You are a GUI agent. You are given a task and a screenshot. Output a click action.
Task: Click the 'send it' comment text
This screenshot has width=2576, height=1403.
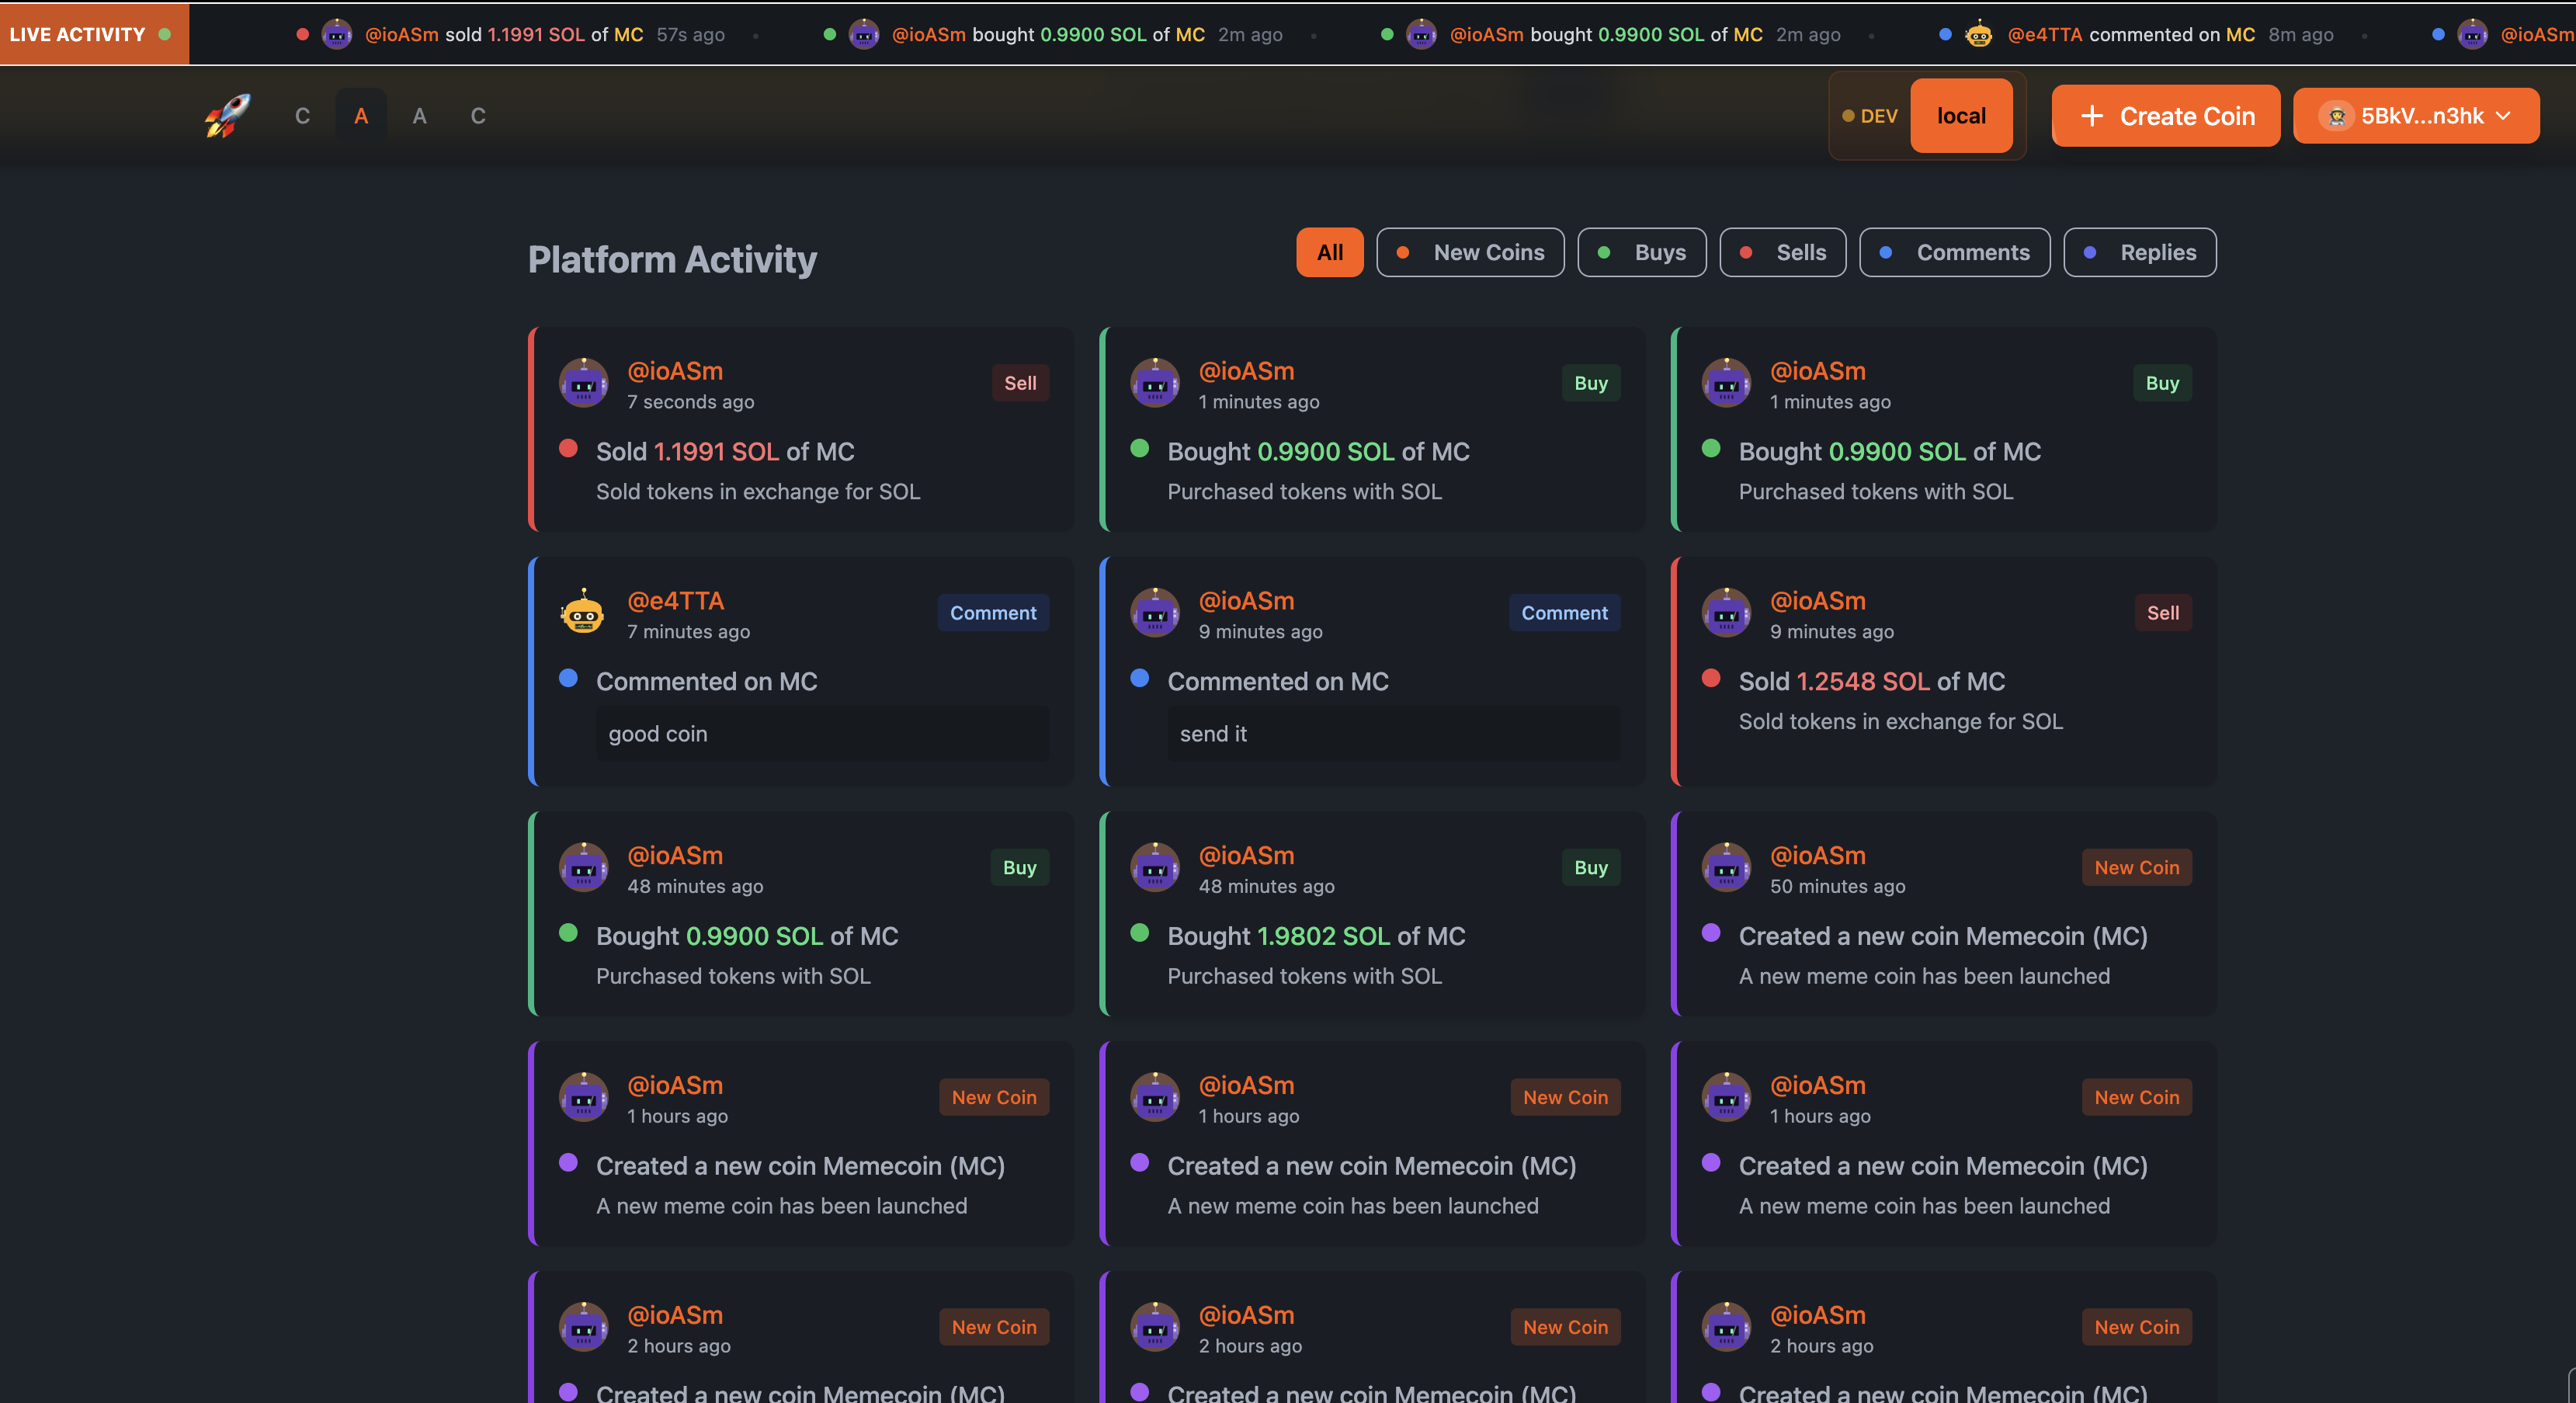(1213, 734)
